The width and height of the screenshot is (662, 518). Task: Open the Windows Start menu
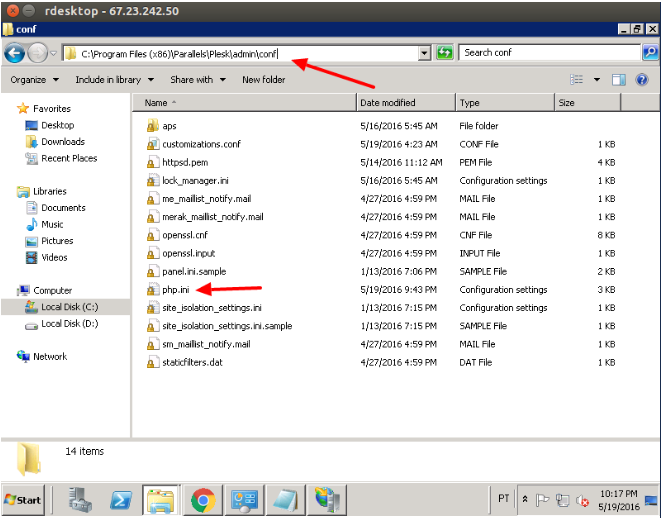click(23, 500)
